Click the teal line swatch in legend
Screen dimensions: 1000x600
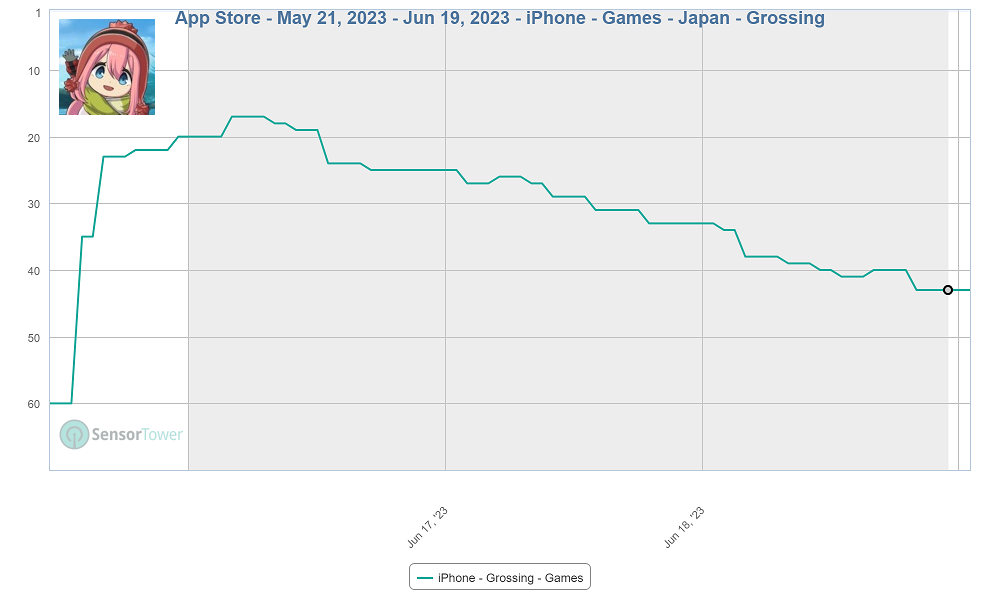pyautogui.click(x=425, y=578)
